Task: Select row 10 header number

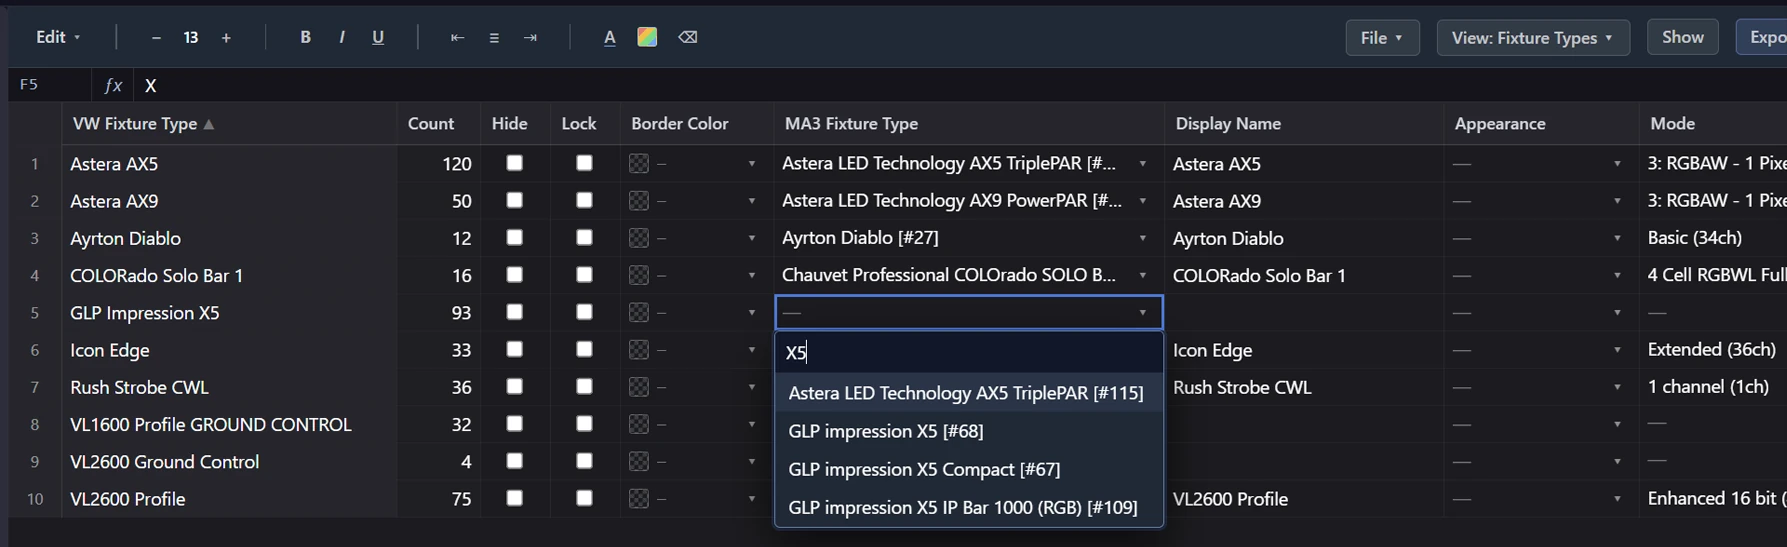Action: (35, 499)
